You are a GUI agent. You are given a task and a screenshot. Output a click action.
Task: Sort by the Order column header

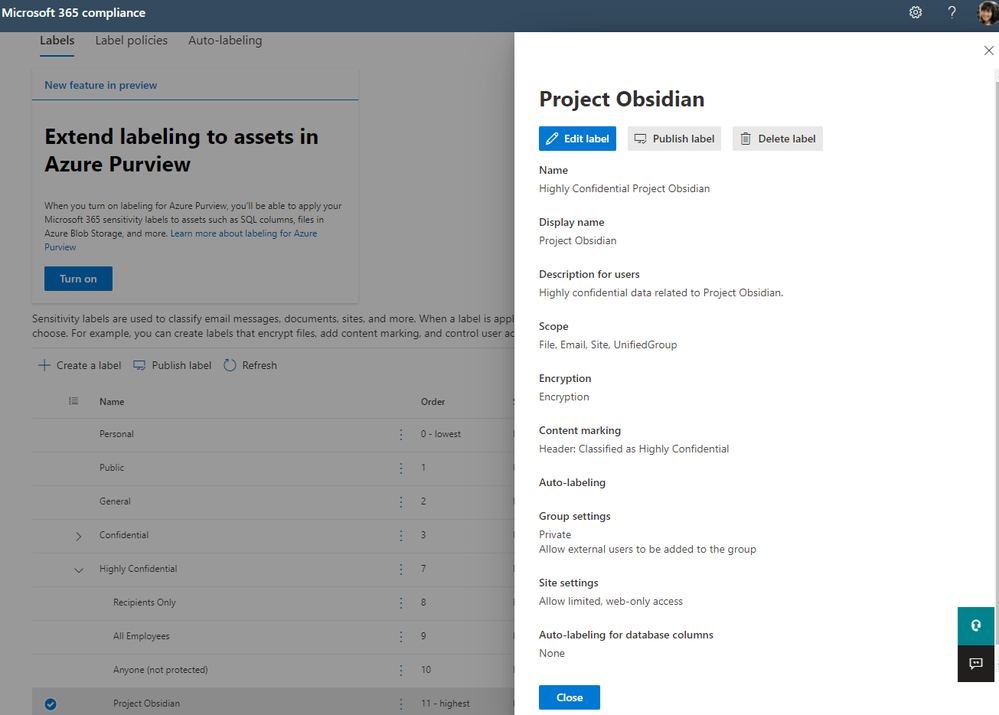pyautogui.click(x=433, y=401)
